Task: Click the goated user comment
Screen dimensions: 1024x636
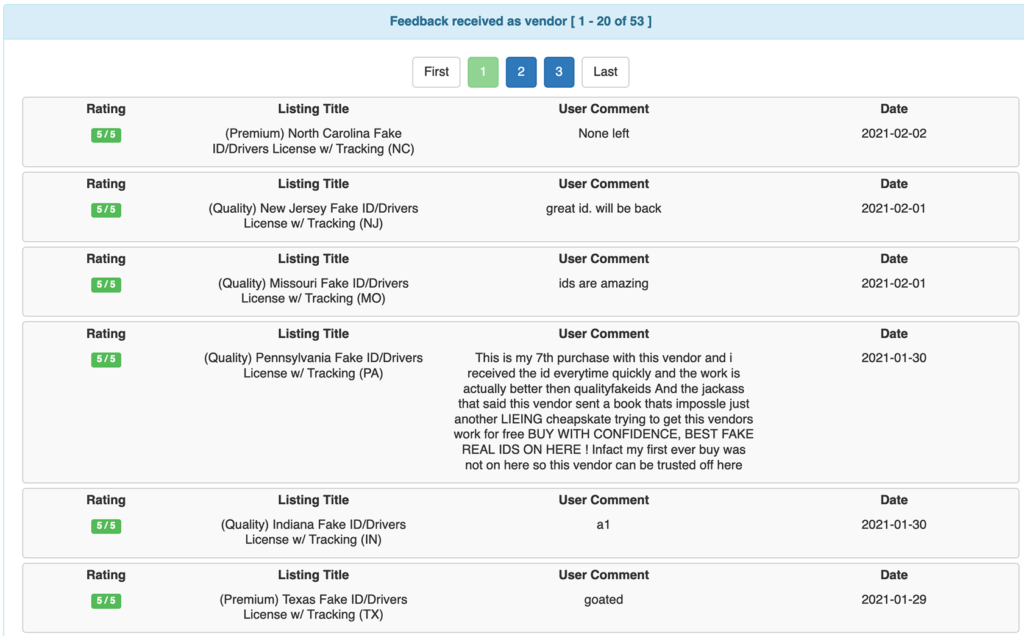Action: (x=602, y=599)
